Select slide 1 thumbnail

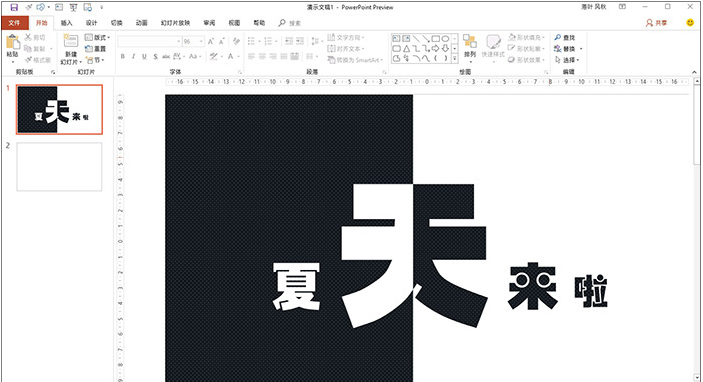[x=59, y=109]
